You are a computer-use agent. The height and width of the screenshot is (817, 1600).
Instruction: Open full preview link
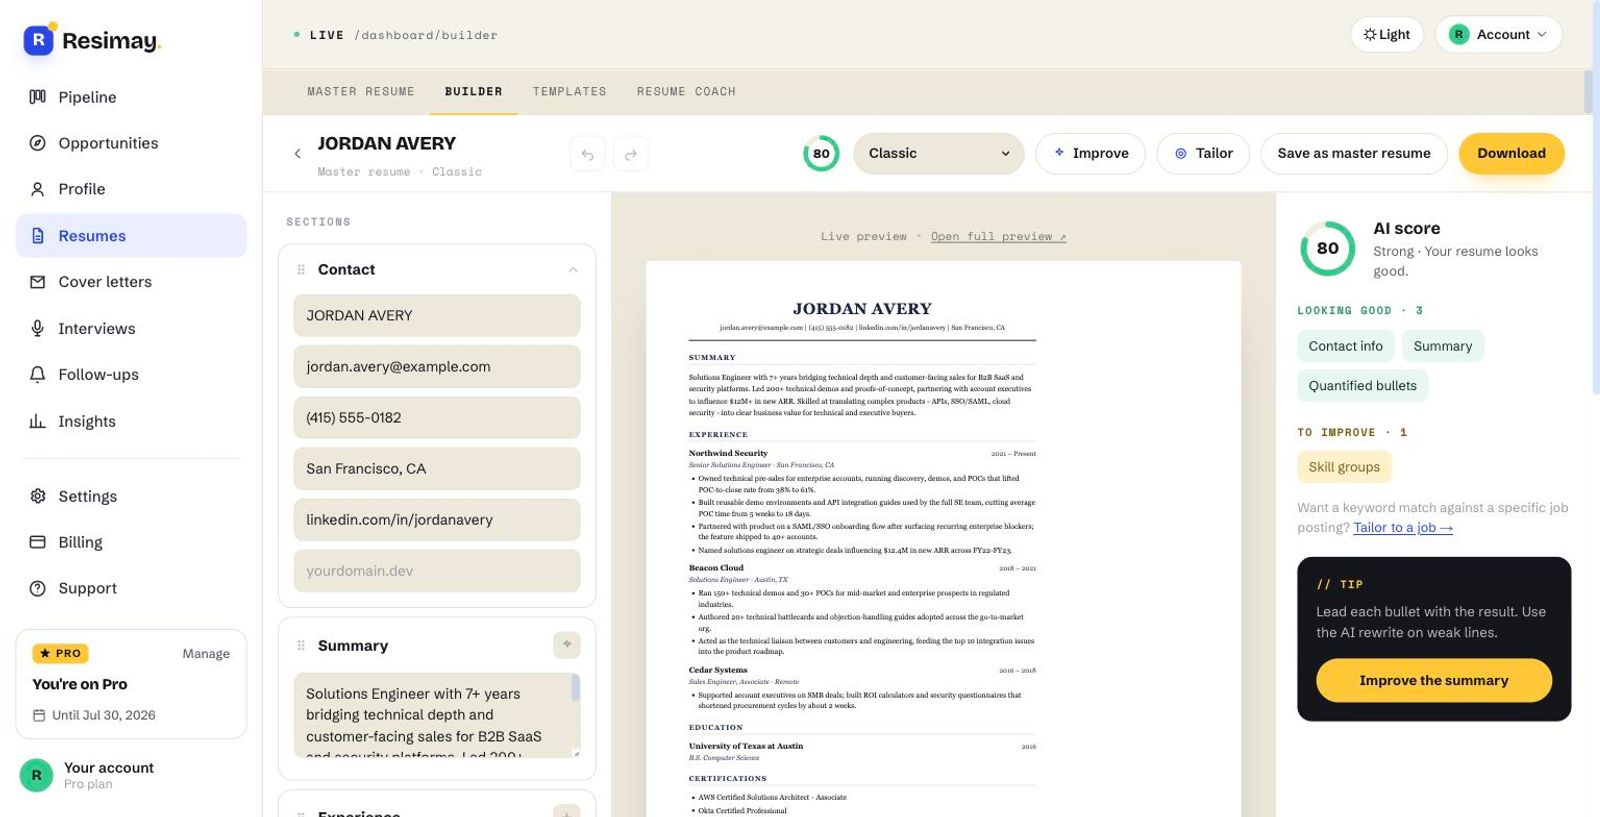click(998, 237)
